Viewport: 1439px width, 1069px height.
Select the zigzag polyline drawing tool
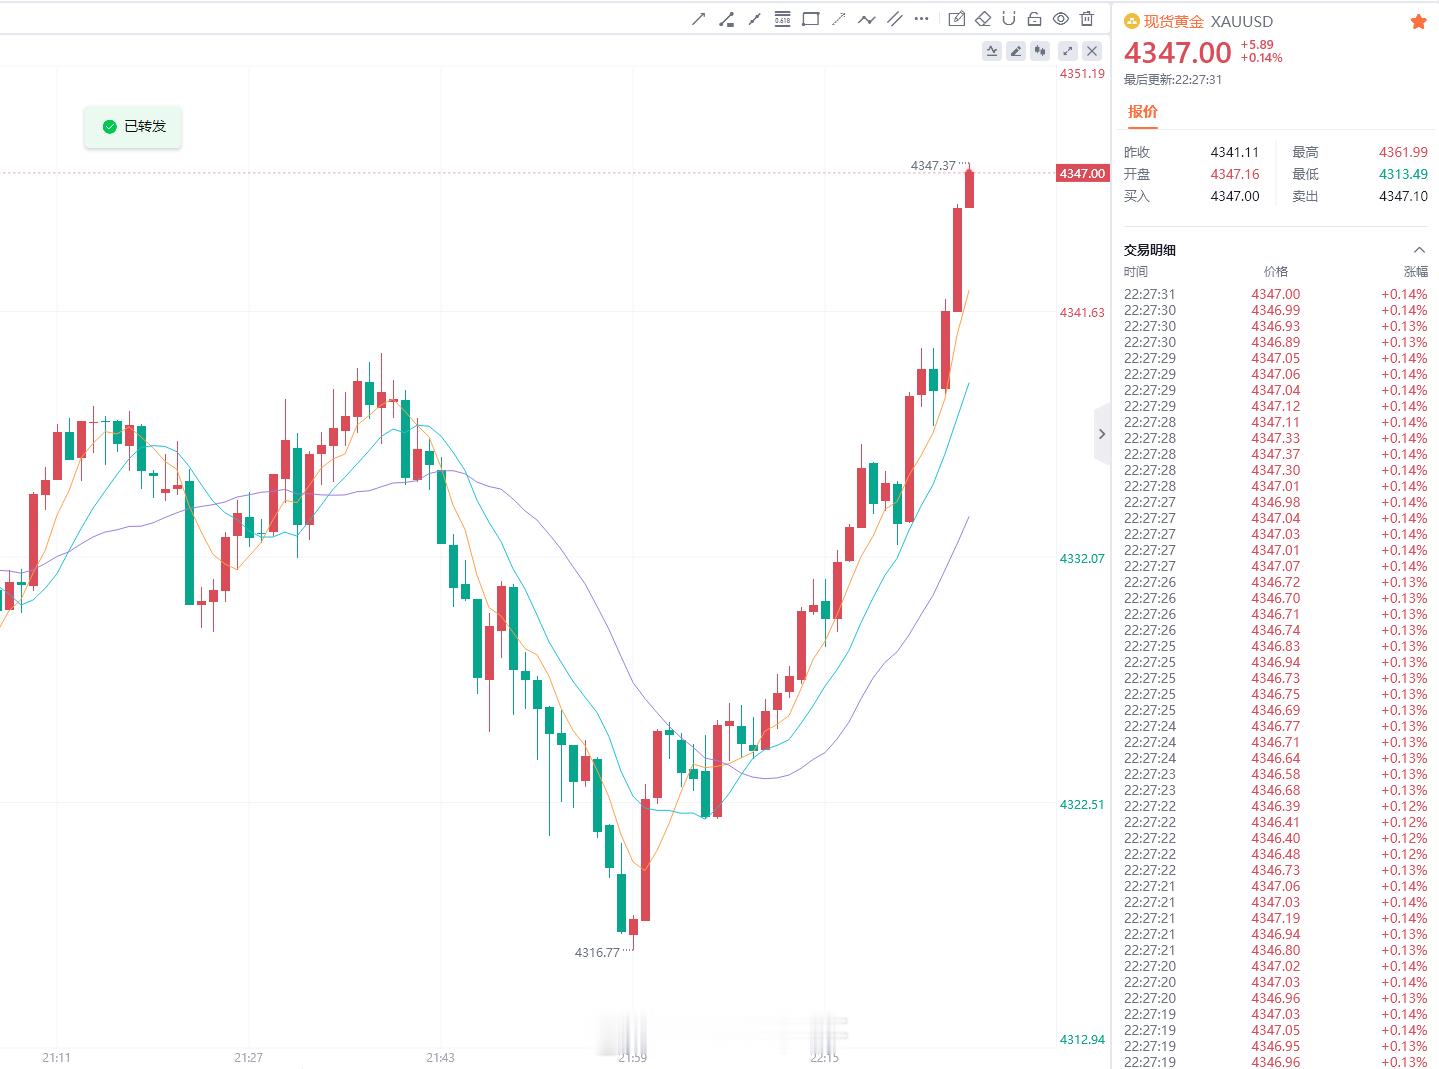[x=866, y=19]
